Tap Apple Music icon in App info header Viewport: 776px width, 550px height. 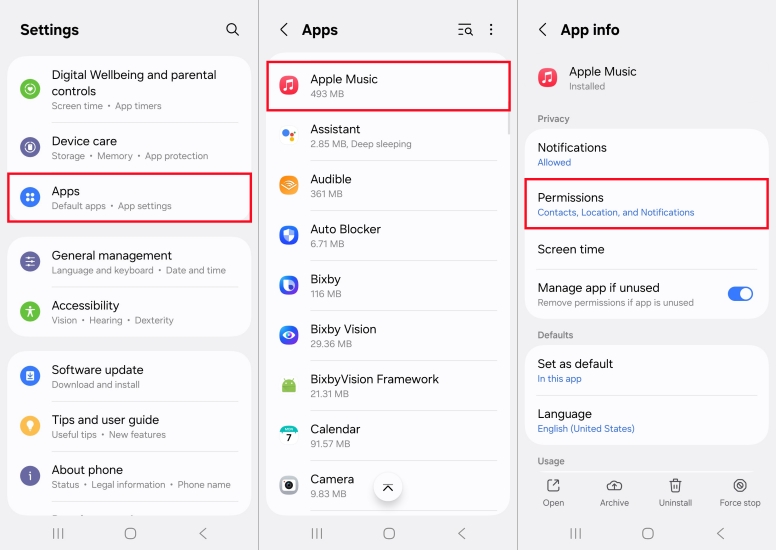tap(548, 78)
